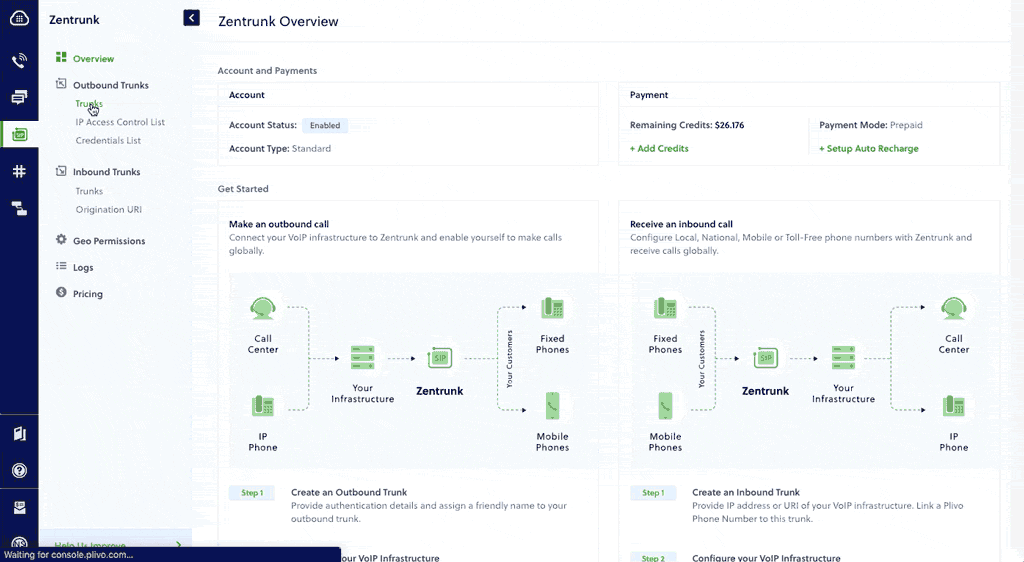1024x562 pixels.
Task: Click Step 1 badge beside Create an Outbound Trunk
Action: 251,493
